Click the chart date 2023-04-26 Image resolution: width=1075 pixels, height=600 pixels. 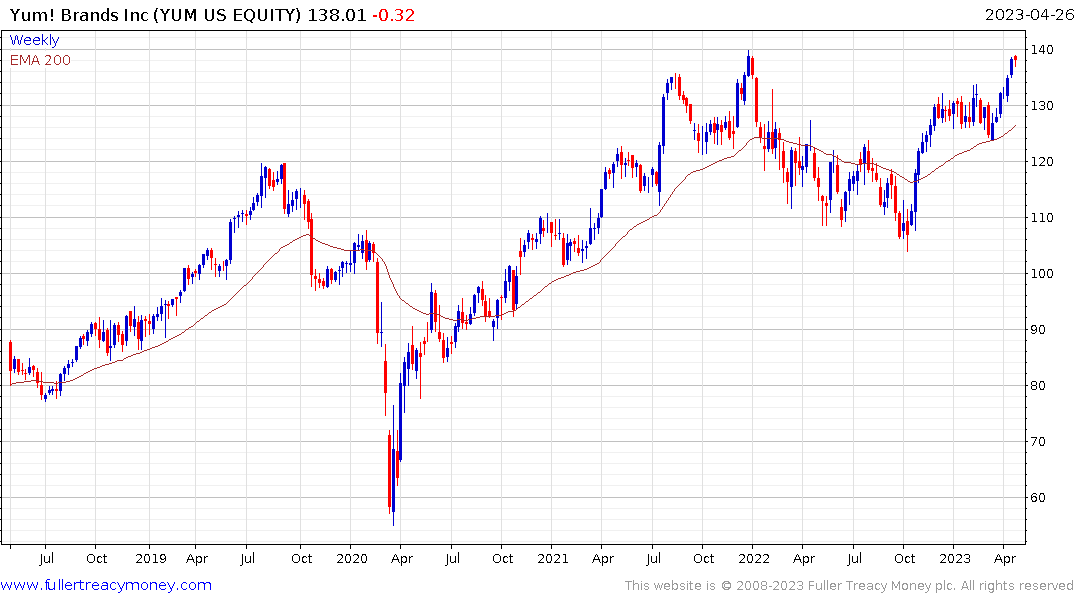point(1029,15)
